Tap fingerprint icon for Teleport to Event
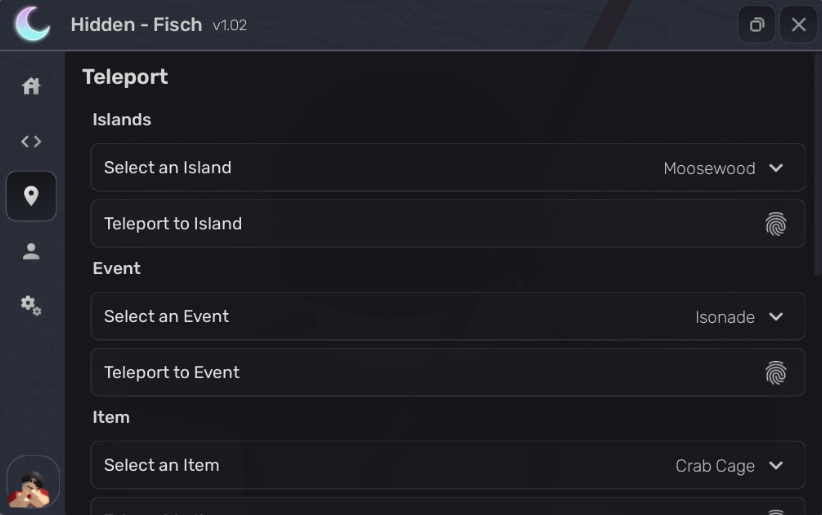 tap(775, 373)
